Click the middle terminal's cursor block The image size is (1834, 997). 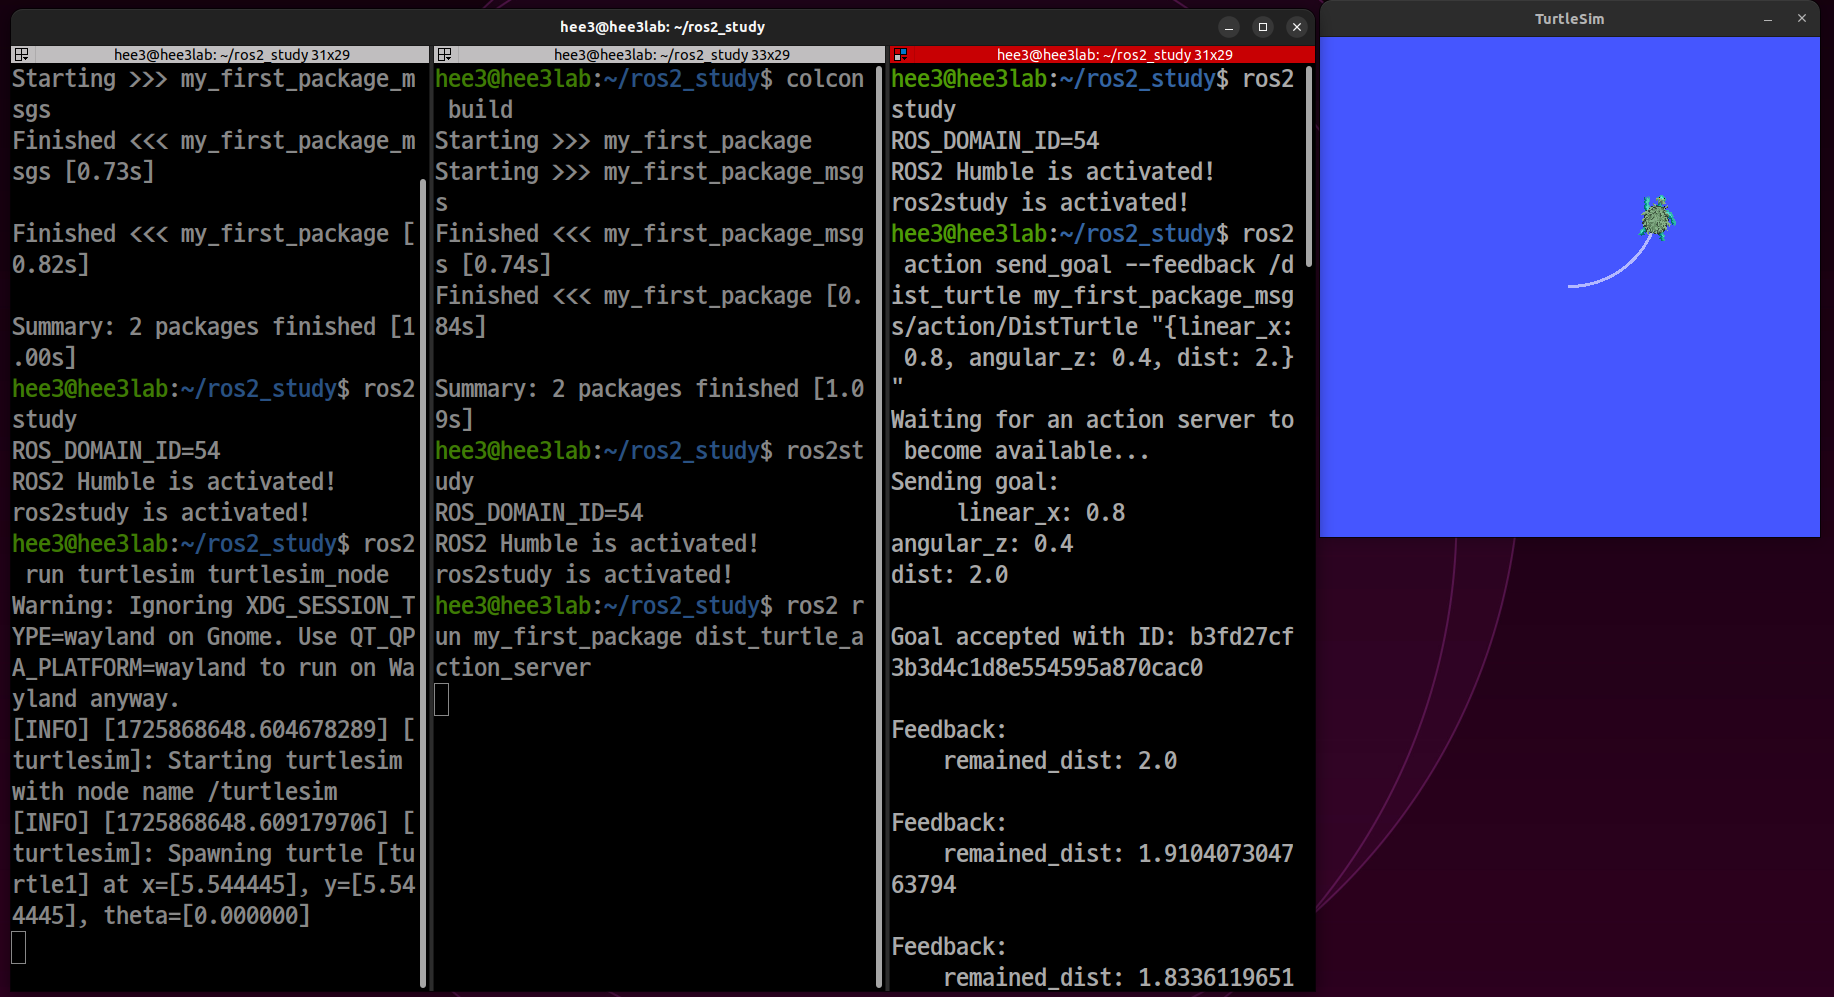[442, 699]
